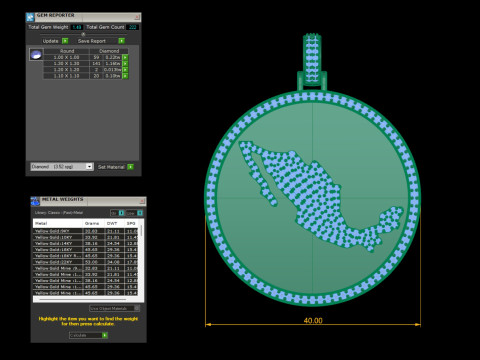Screen dimensions: 480x360
Task: Select the 1.10 X 1.10 gem size cell
Action: pos(66,76)
